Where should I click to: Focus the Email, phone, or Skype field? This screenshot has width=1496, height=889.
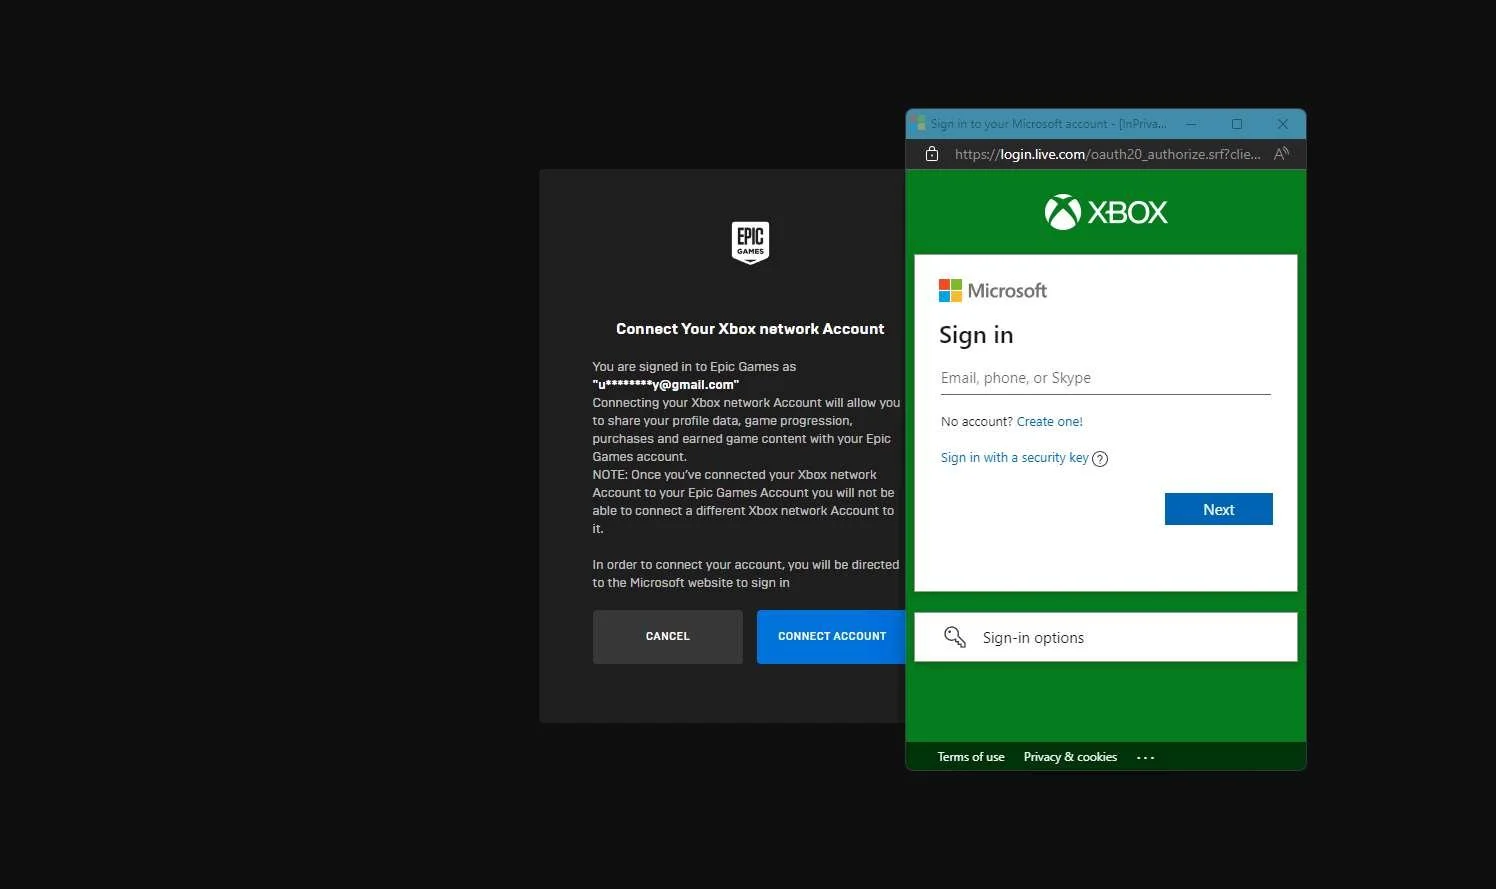tap(1106, 379)
